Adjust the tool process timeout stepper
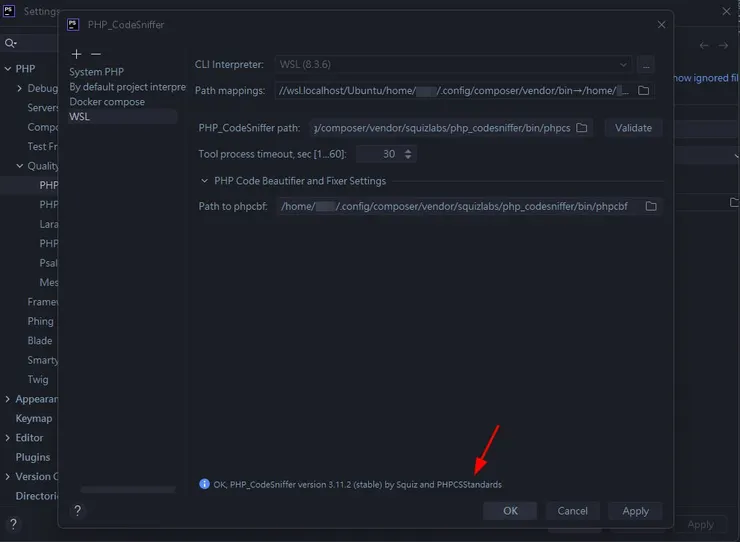Viewport: 740px width, 542px height. coord(408,154)
